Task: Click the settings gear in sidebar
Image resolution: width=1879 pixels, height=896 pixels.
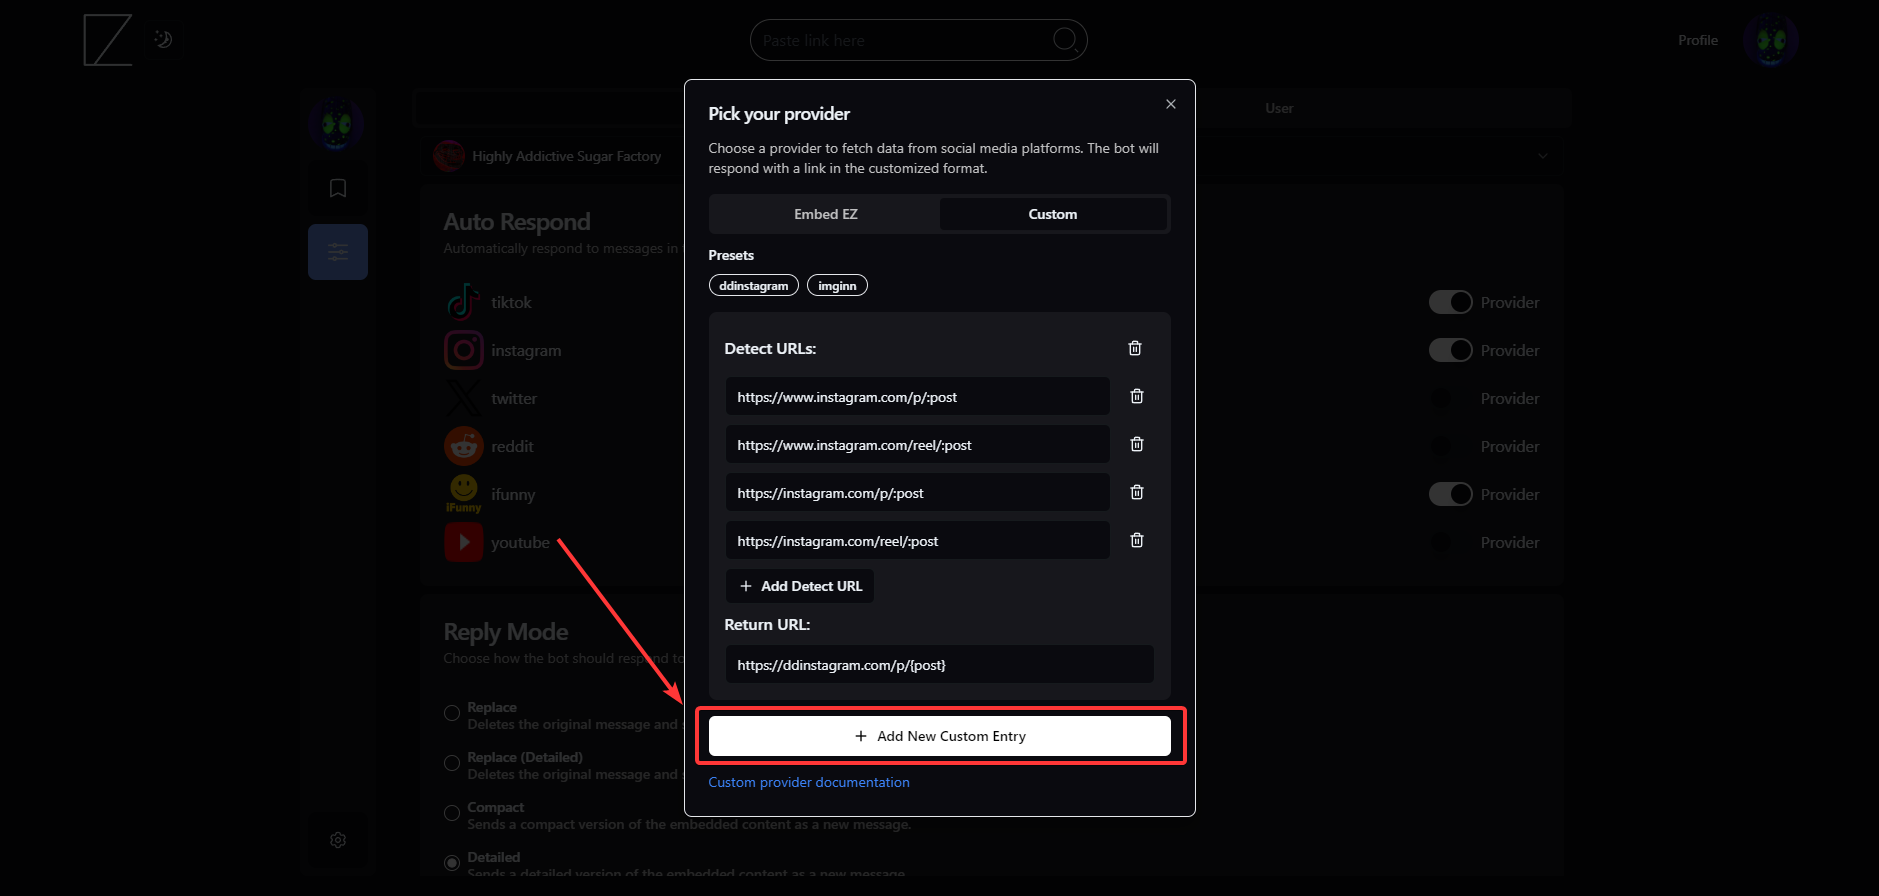Action: tap(338, 840)
